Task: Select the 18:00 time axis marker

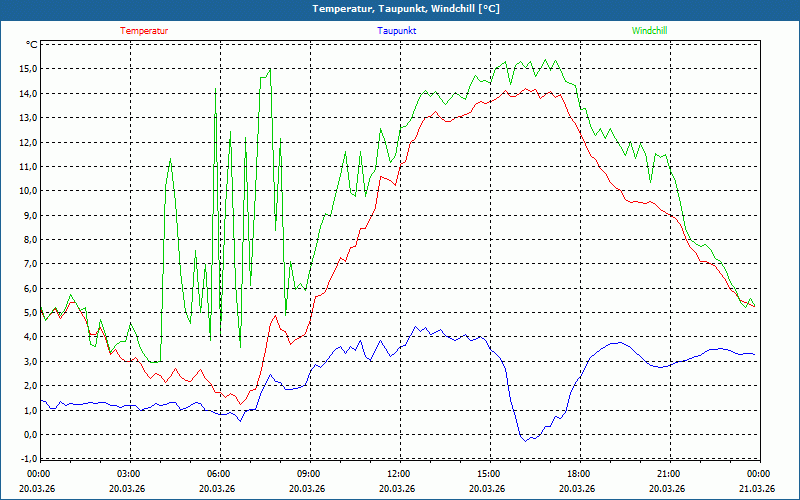Action: tap(579, 474)
